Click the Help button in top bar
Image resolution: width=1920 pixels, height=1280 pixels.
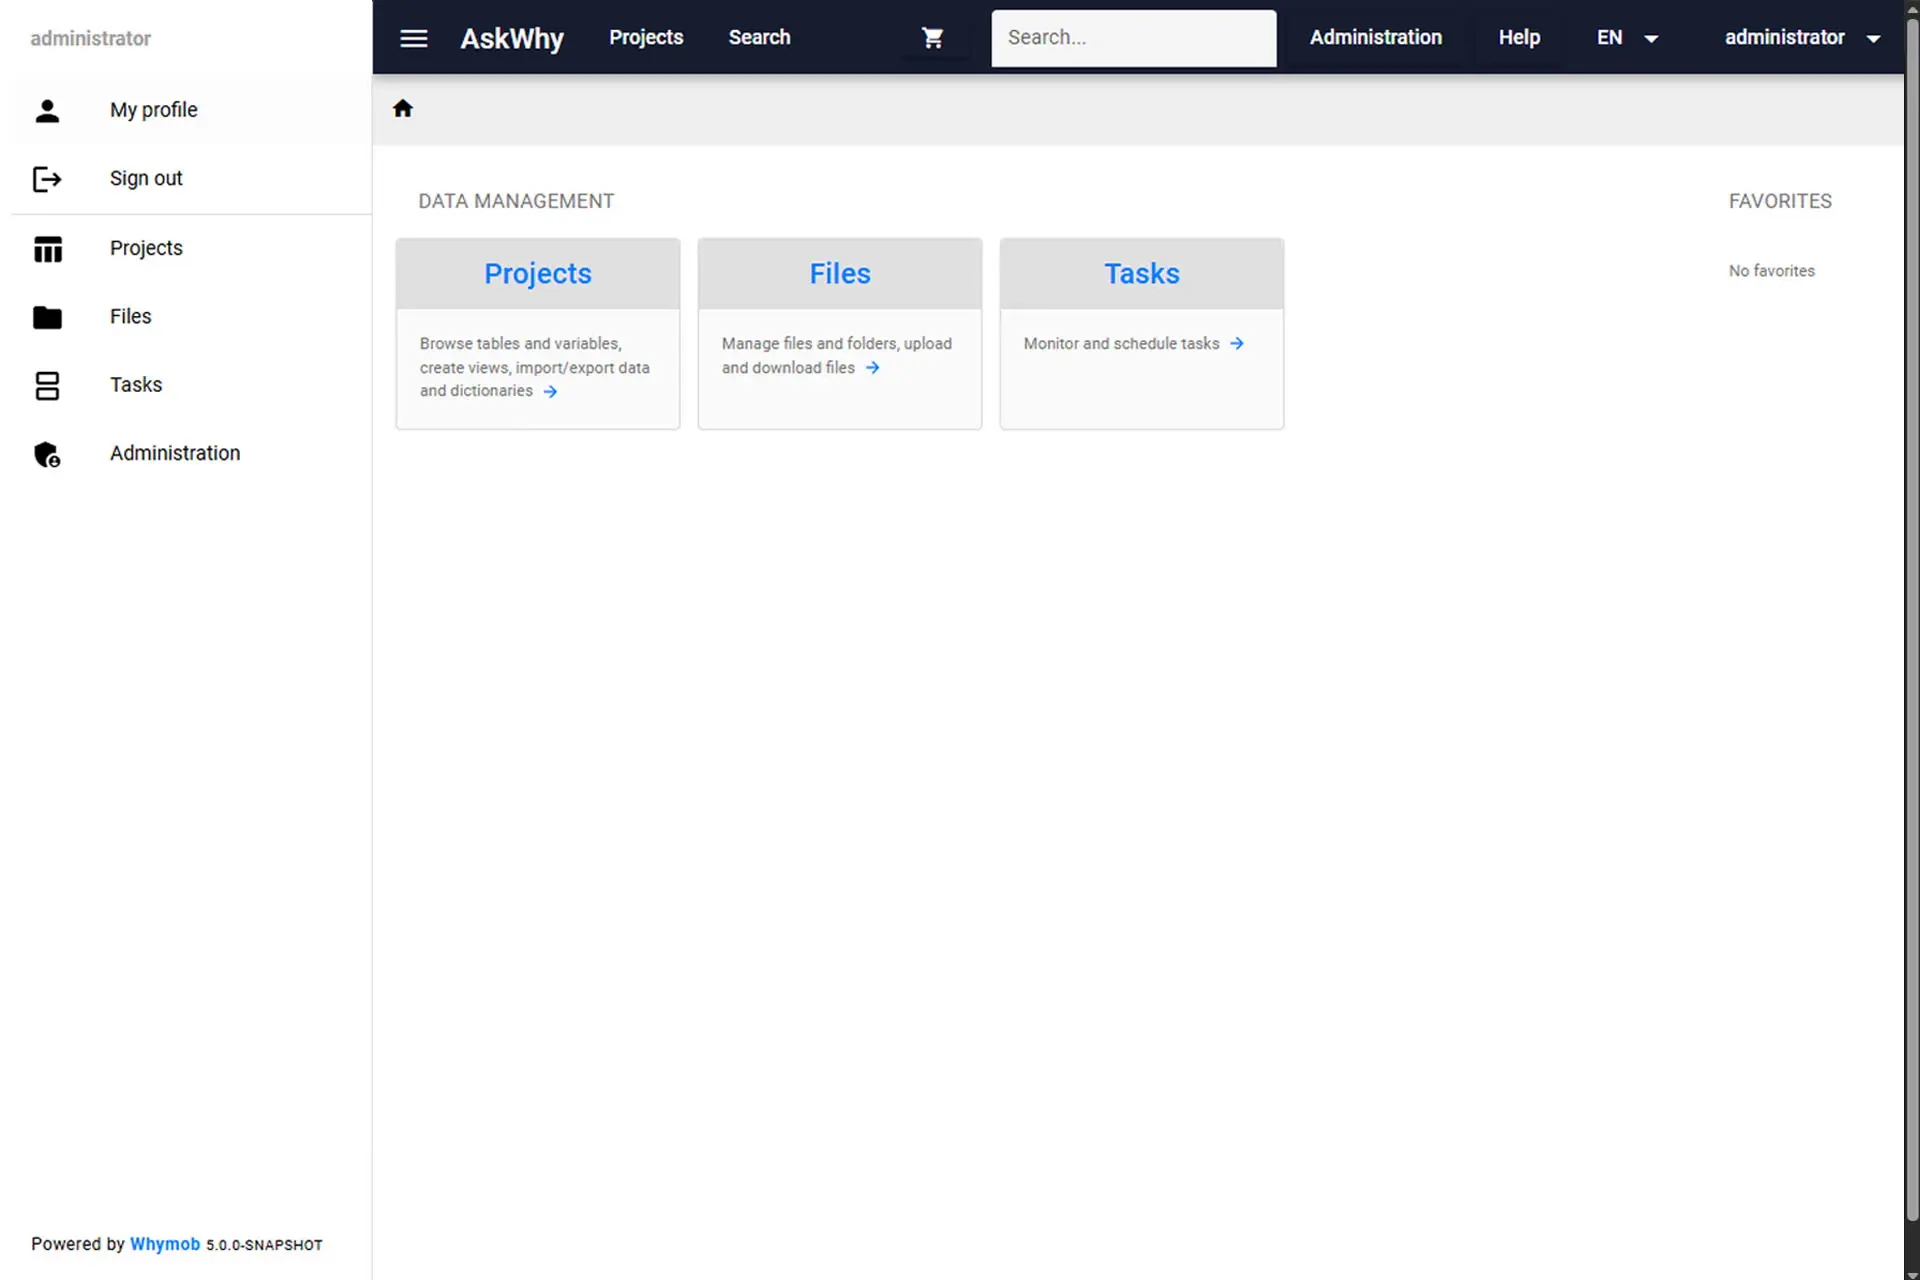[x=1519, y=38]
